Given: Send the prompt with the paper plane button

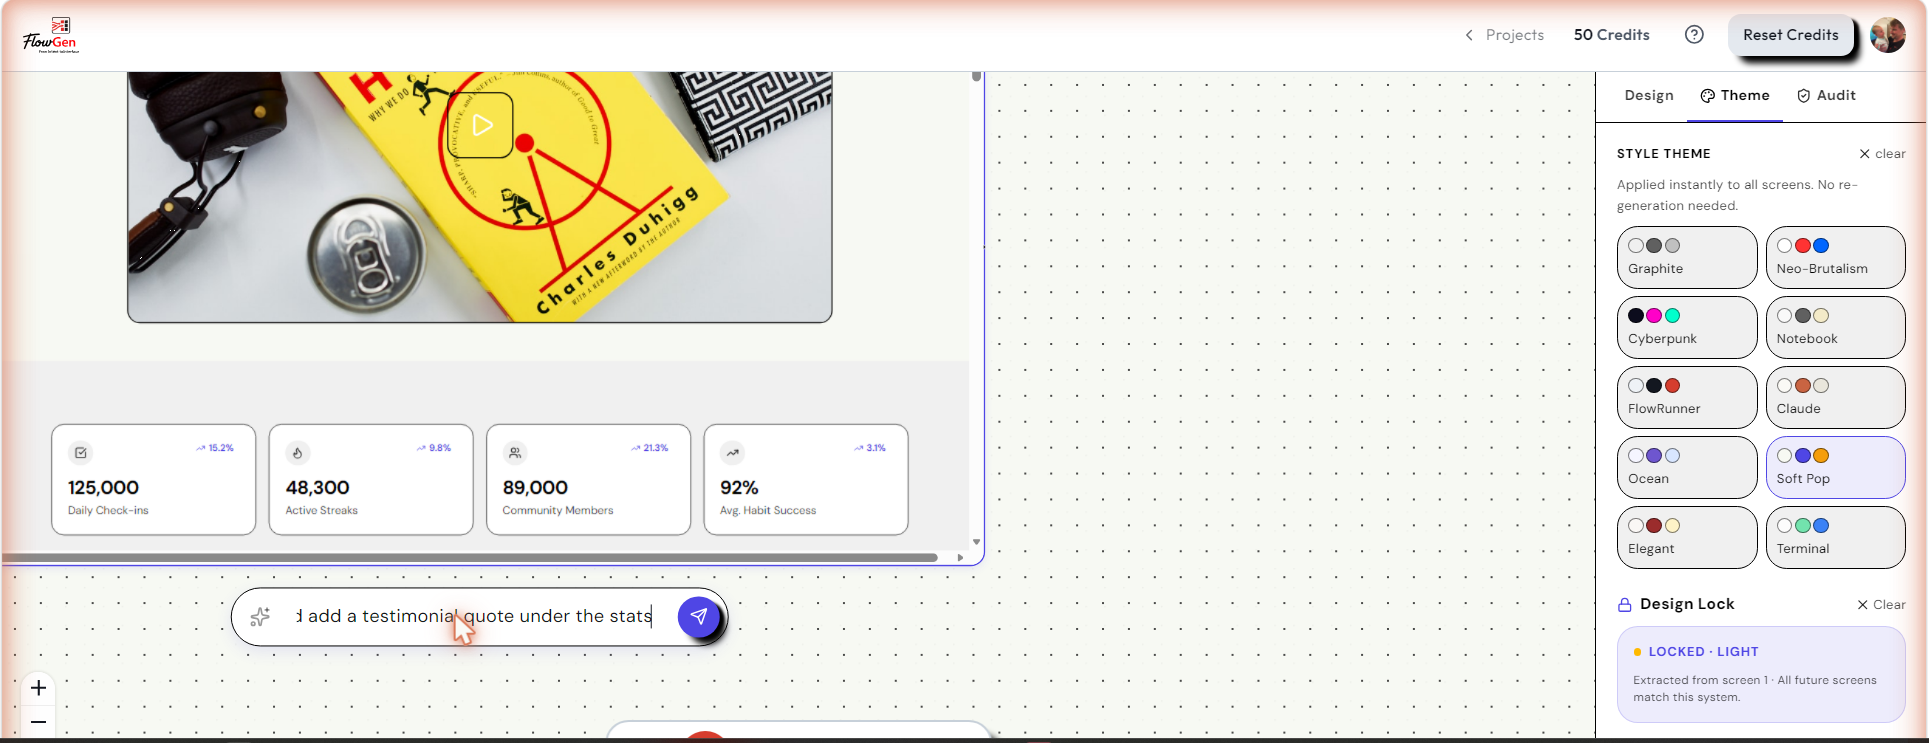Looking at the screenshot, I should (699, 617).
